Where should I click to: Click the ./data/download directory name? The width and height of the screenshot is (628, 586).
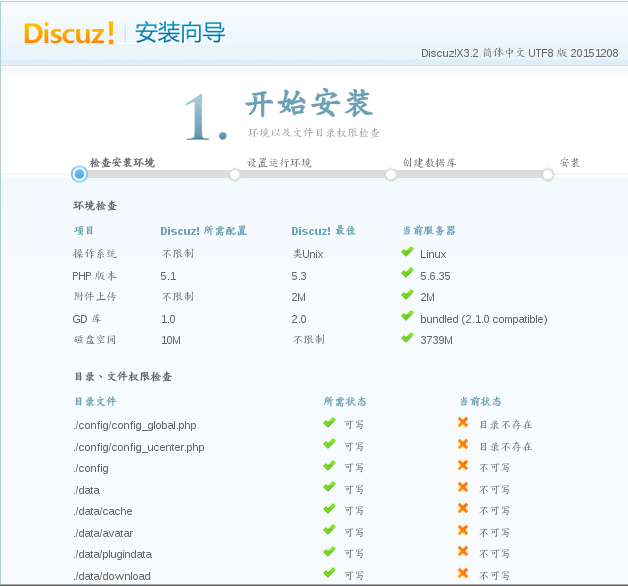tap(112, 576)
